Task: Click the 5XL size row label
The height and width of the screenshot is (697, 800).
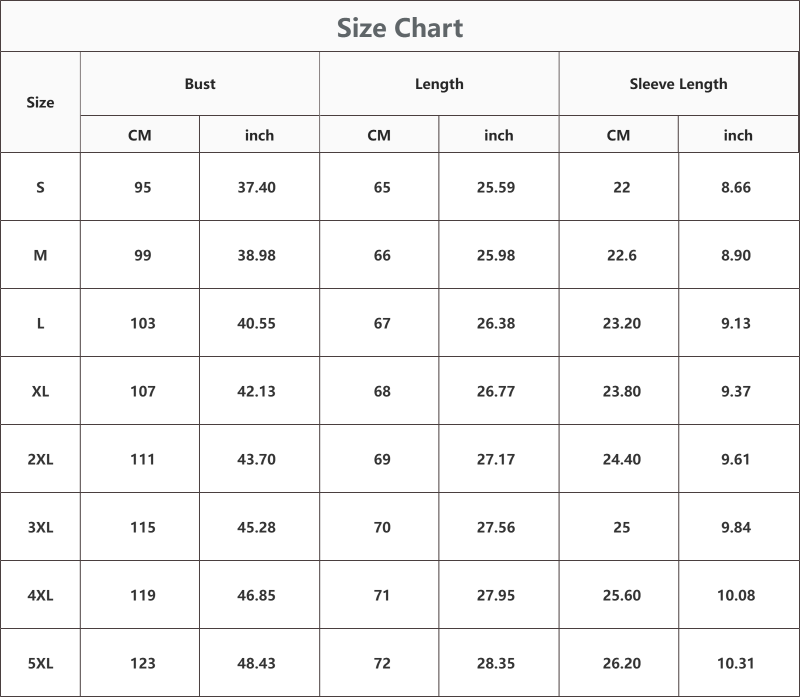Action: click(x=40, y=663)
